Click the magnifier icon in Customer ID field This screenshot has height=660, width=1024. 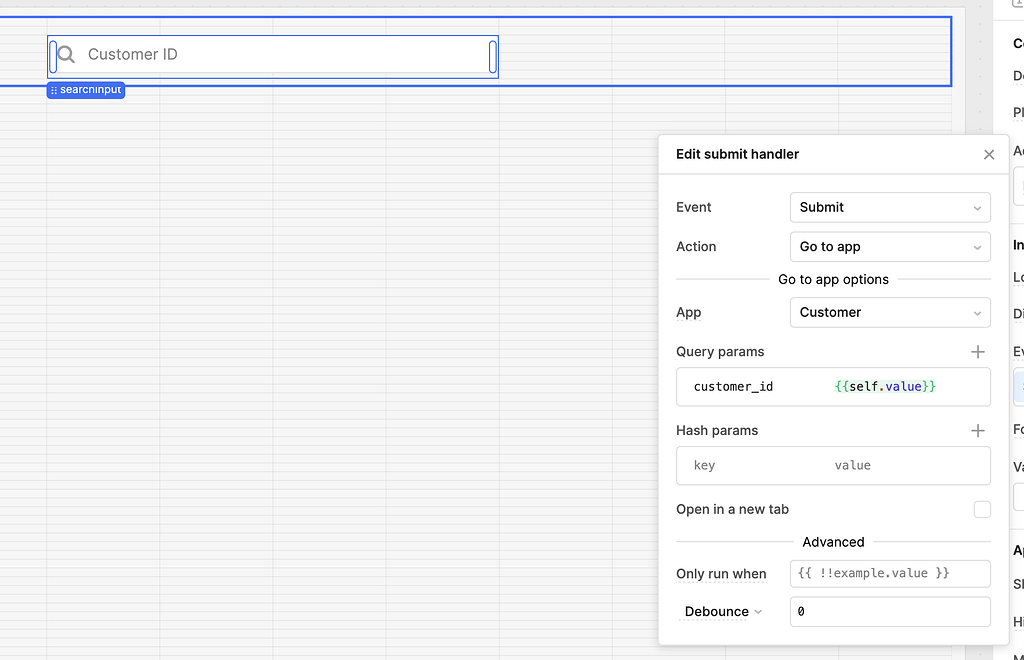pos(66,55)
